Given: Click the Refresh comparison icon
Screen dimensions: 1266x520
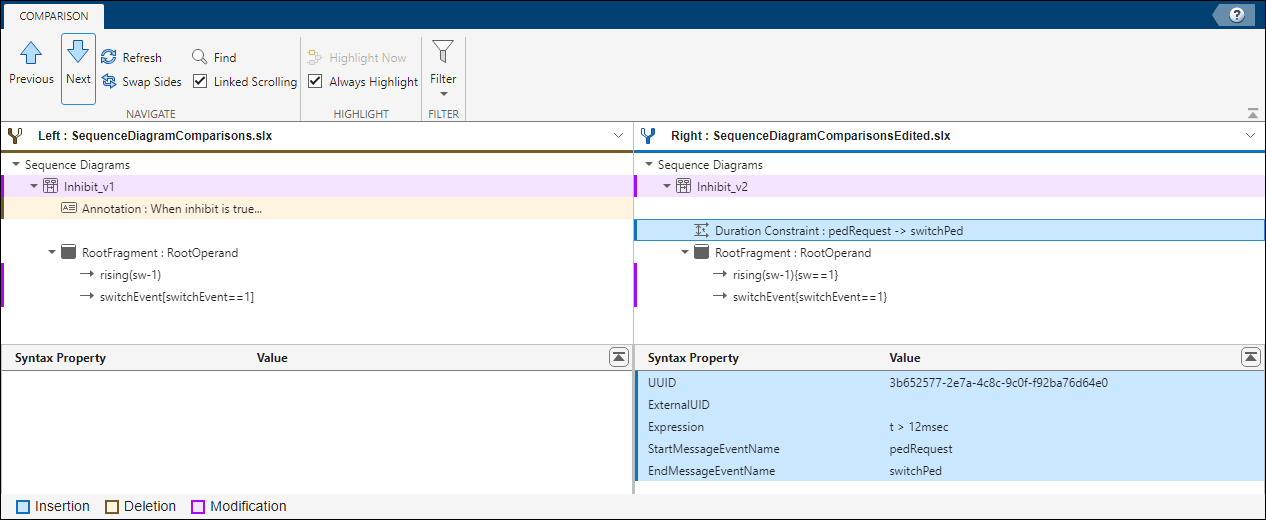Looking at the screenshot, I should pyautogui.click(x=109, y=58).
